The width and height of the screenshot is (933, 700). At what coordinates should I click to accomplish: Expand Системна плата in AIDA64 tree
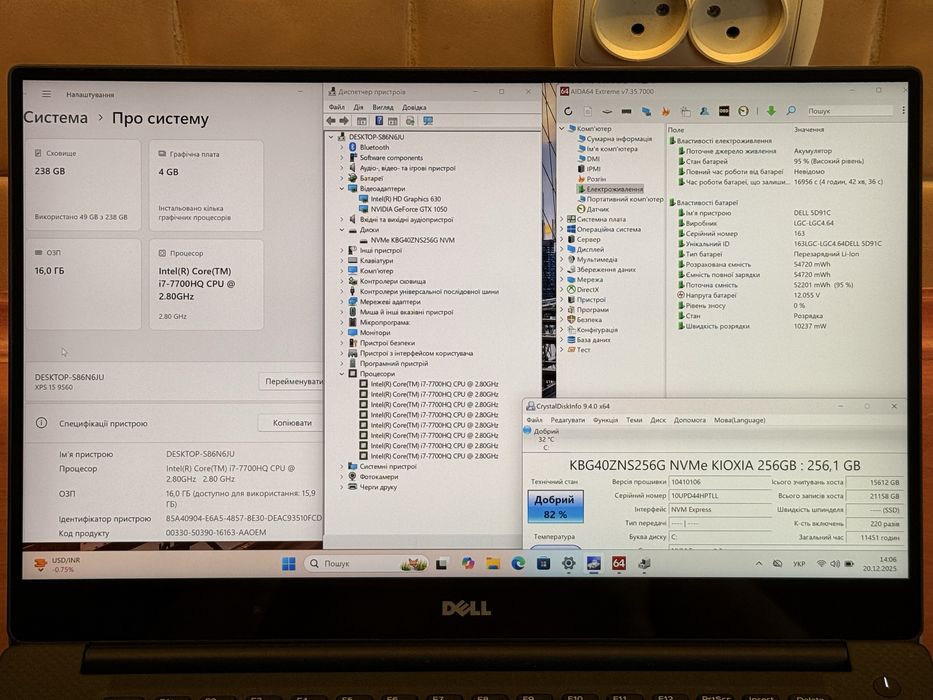[562, 219]
